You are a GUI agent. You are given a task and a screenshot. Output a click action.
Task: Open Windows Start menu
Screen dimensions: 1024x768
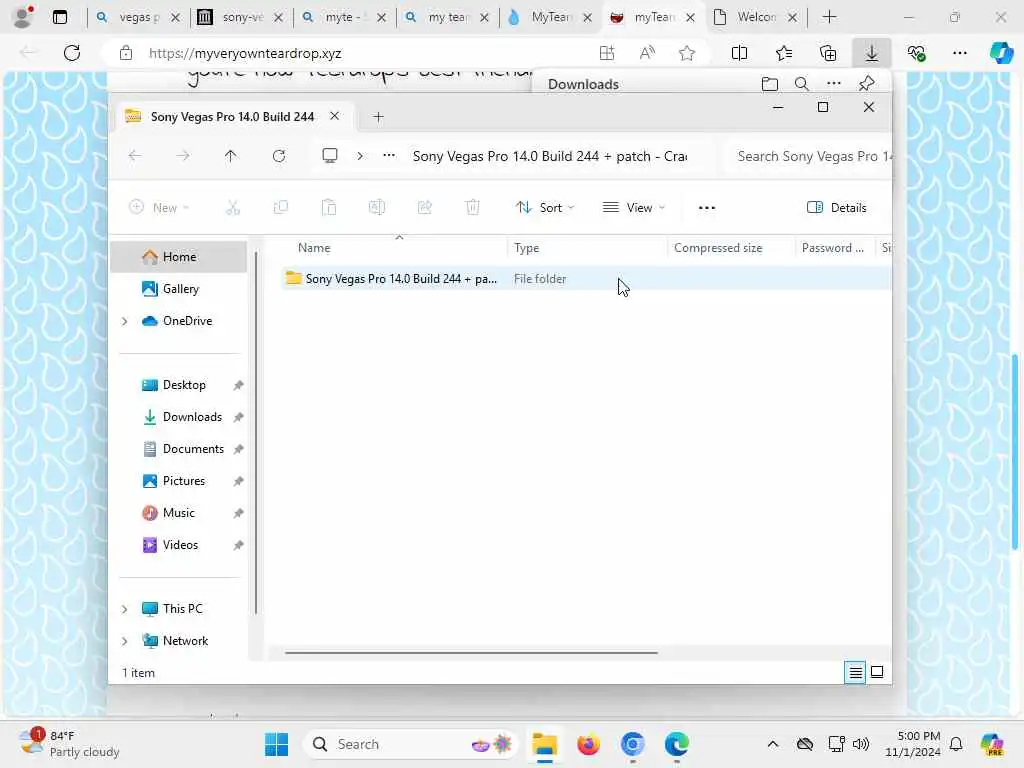pyautogui.click(x=277, y=744)
